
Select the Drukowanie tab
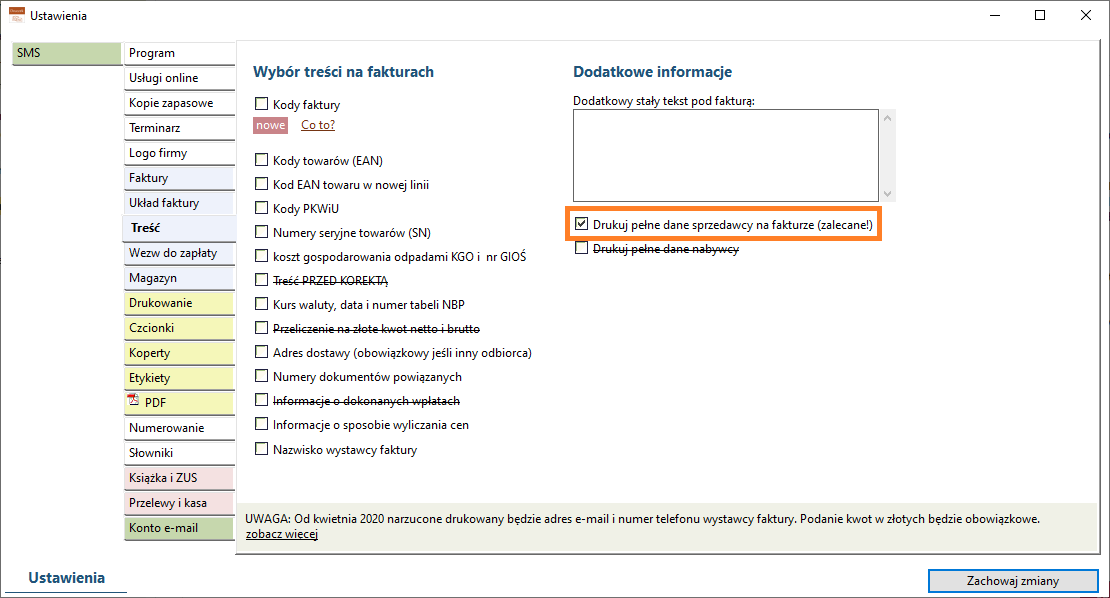click(x=178, y=303)
